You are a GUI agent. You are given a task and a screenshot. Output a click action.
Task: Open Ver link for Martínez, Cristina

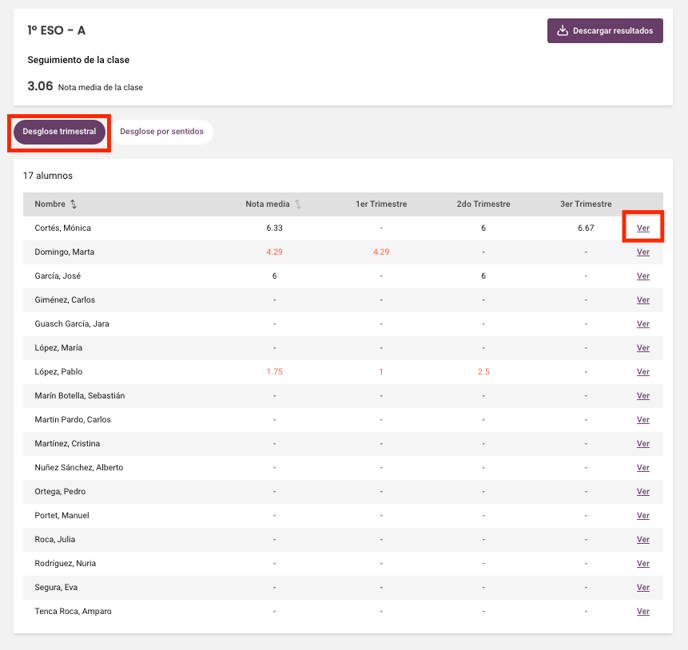pos(643,444)
